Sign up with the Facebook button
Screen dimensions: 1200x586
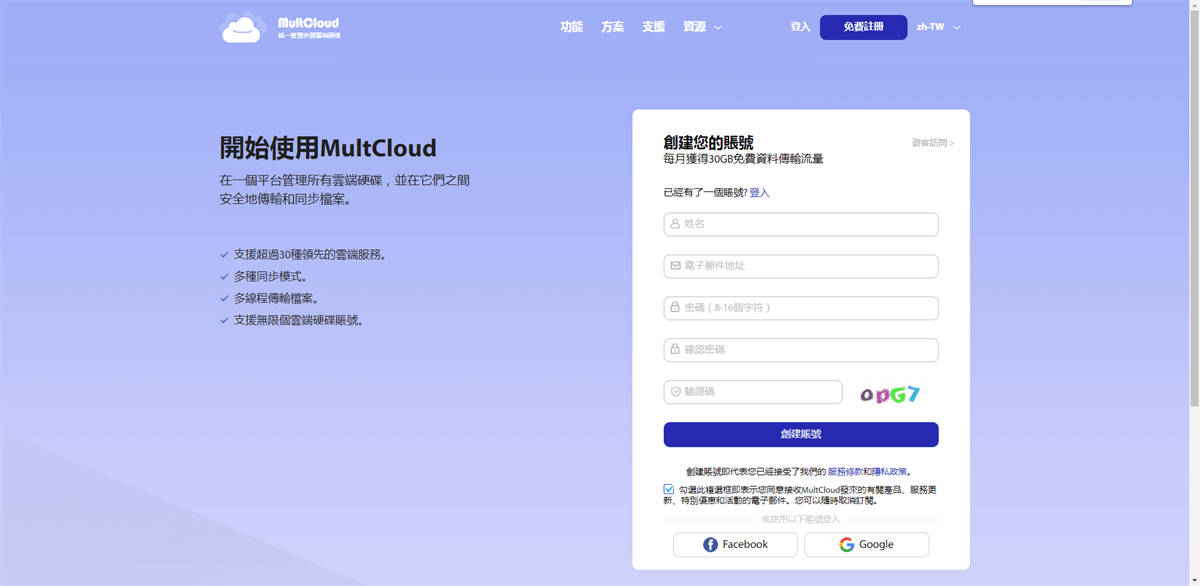[x=735, y=545]
